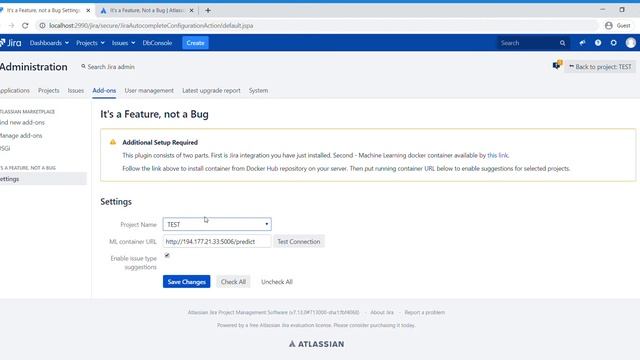Viewport: 640px width, 360px height.
Task: Click Back to project: TEST button
Action: click(600, 67)
